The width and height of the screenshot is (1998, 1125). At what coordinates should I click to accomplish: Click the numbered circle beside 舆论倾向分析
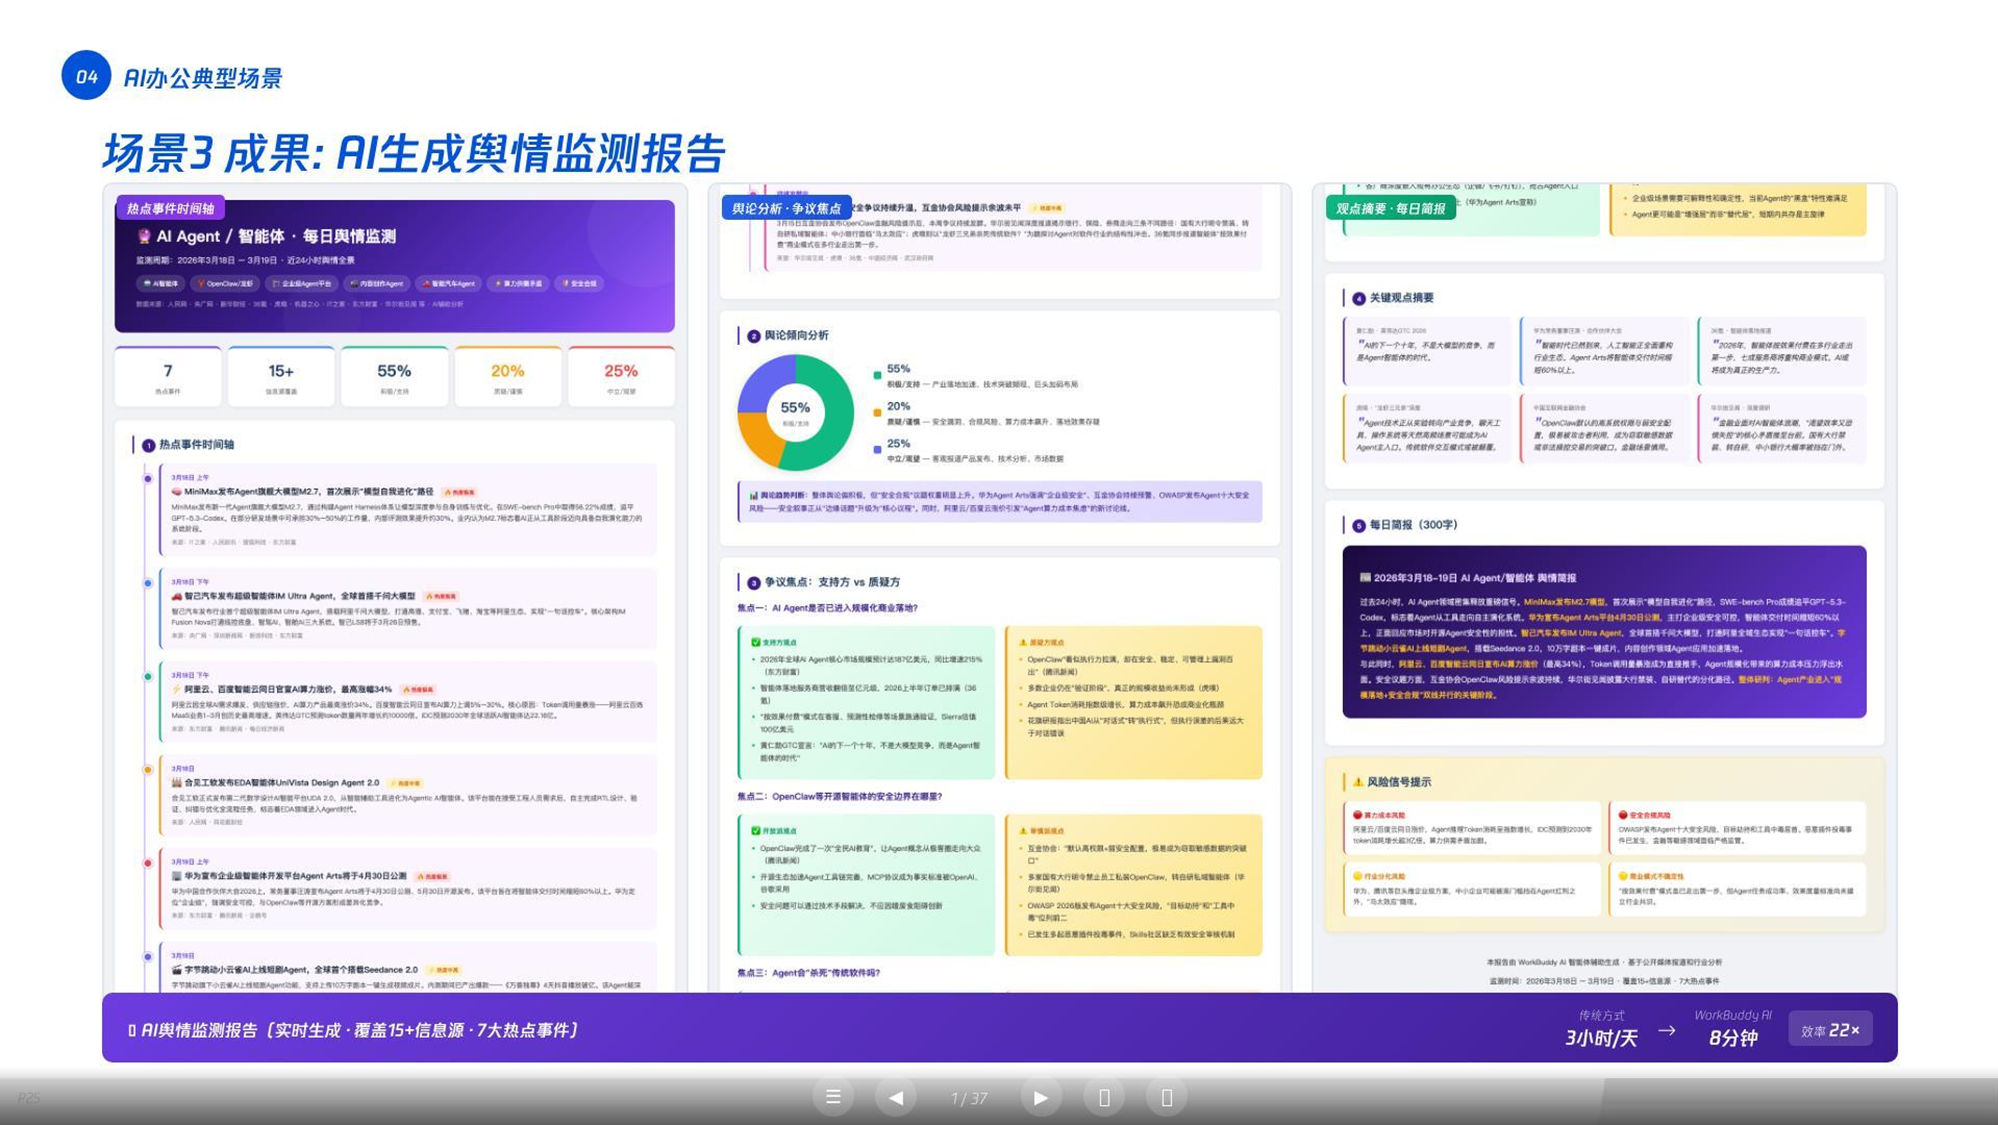(x=754, y=336)
